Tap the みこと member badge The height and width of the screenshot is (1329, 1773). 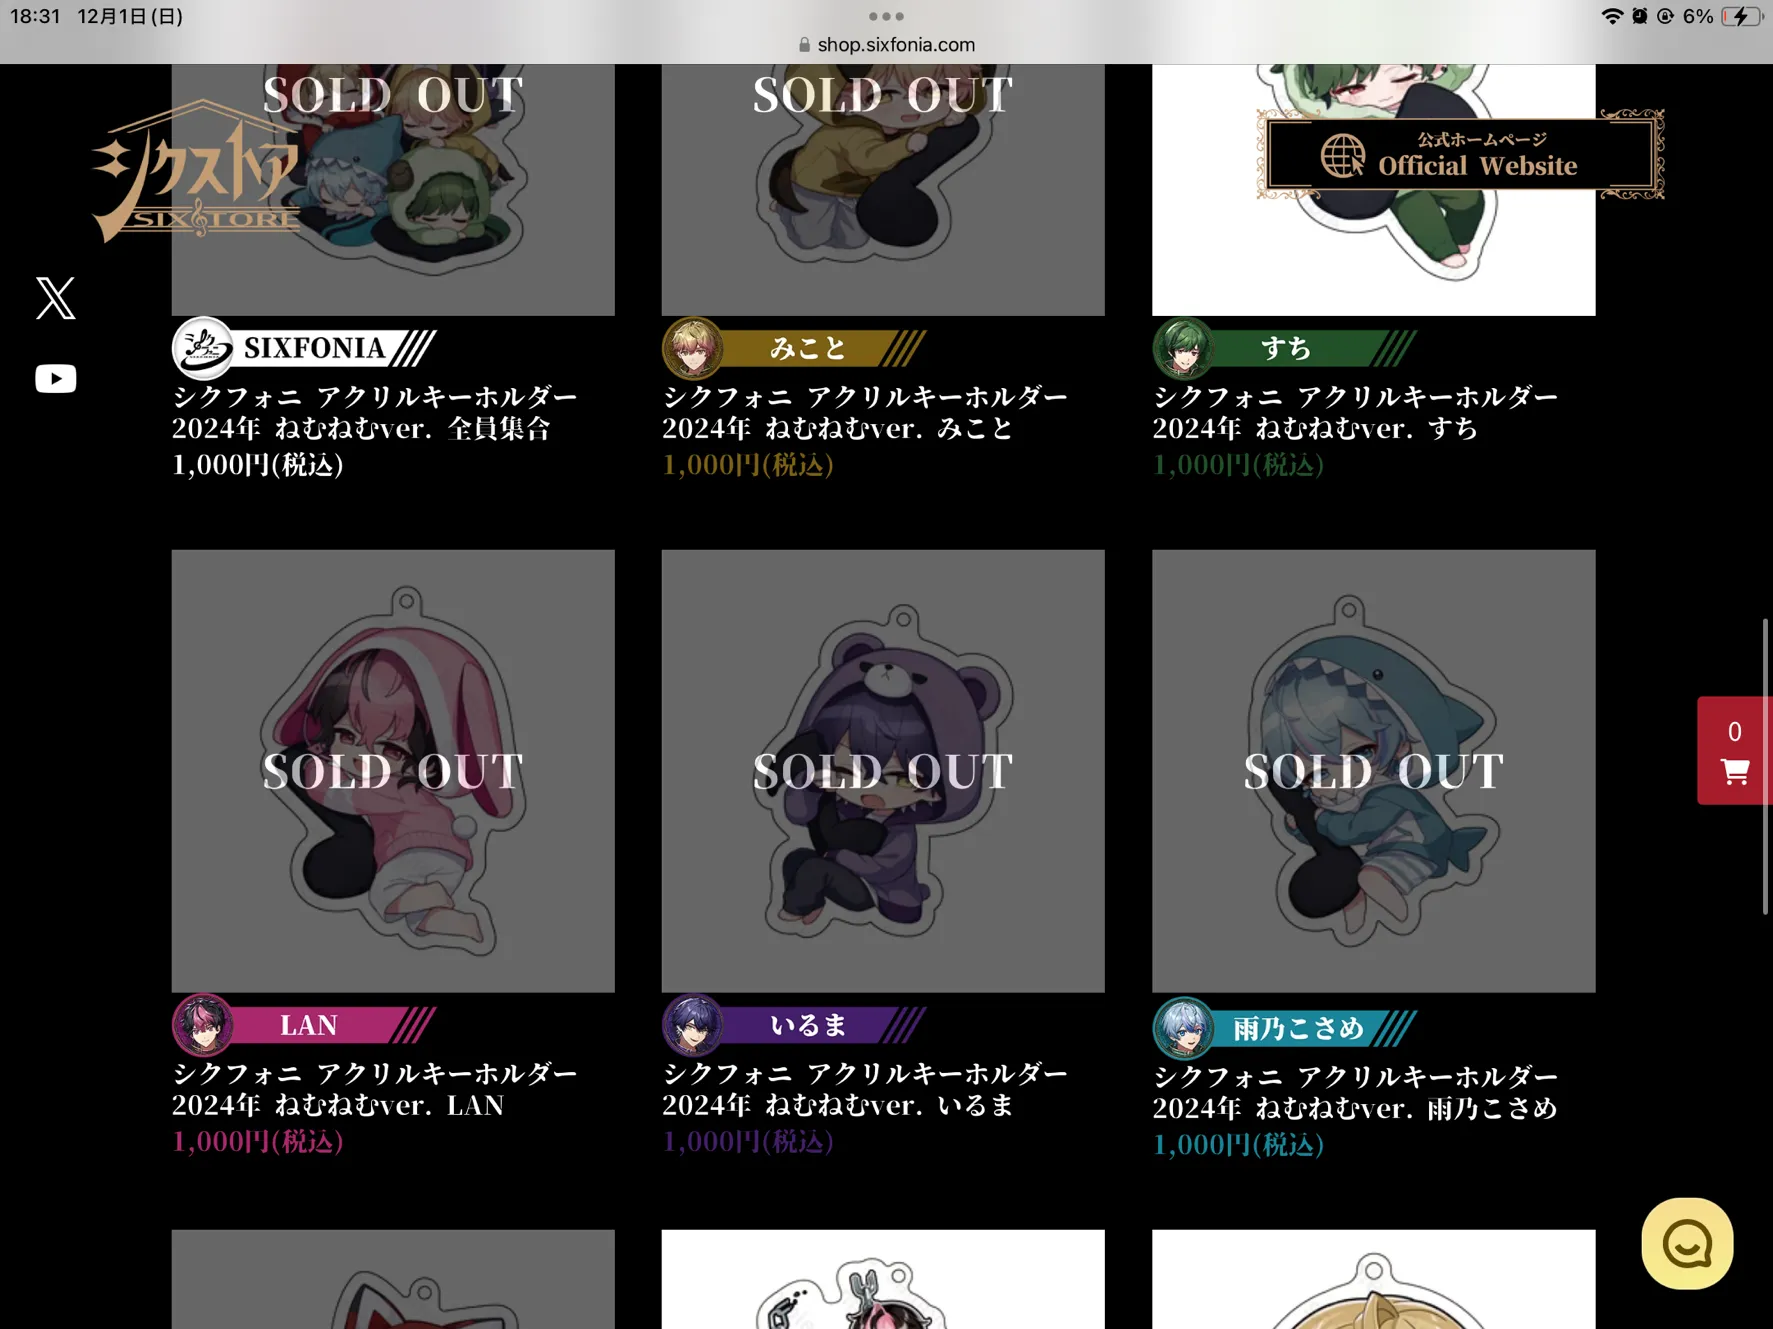[x=794, y=348]
